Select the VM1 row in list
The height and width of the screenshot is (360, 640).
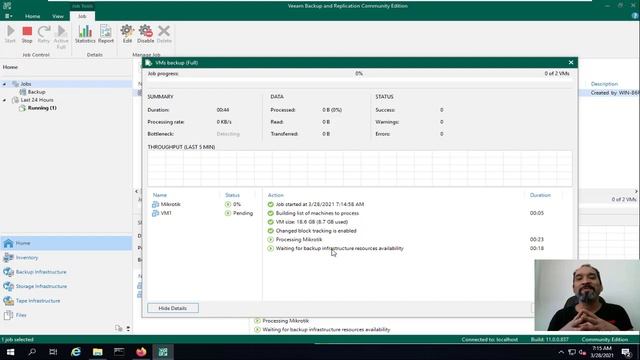[203, 213]
